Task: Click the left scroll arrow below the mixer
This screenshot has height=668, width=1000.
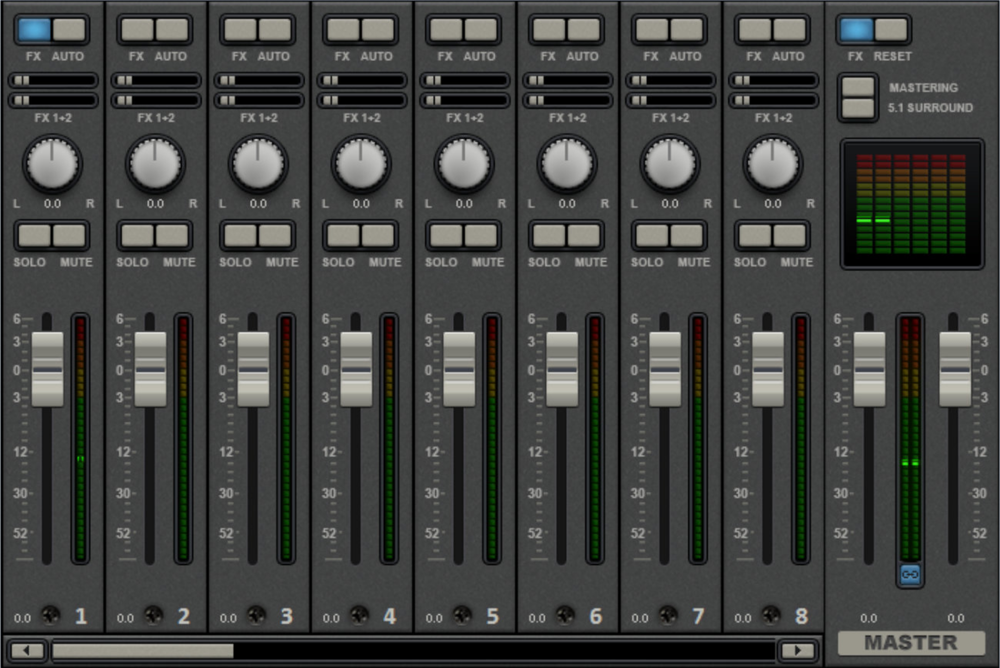Action: 27,651
